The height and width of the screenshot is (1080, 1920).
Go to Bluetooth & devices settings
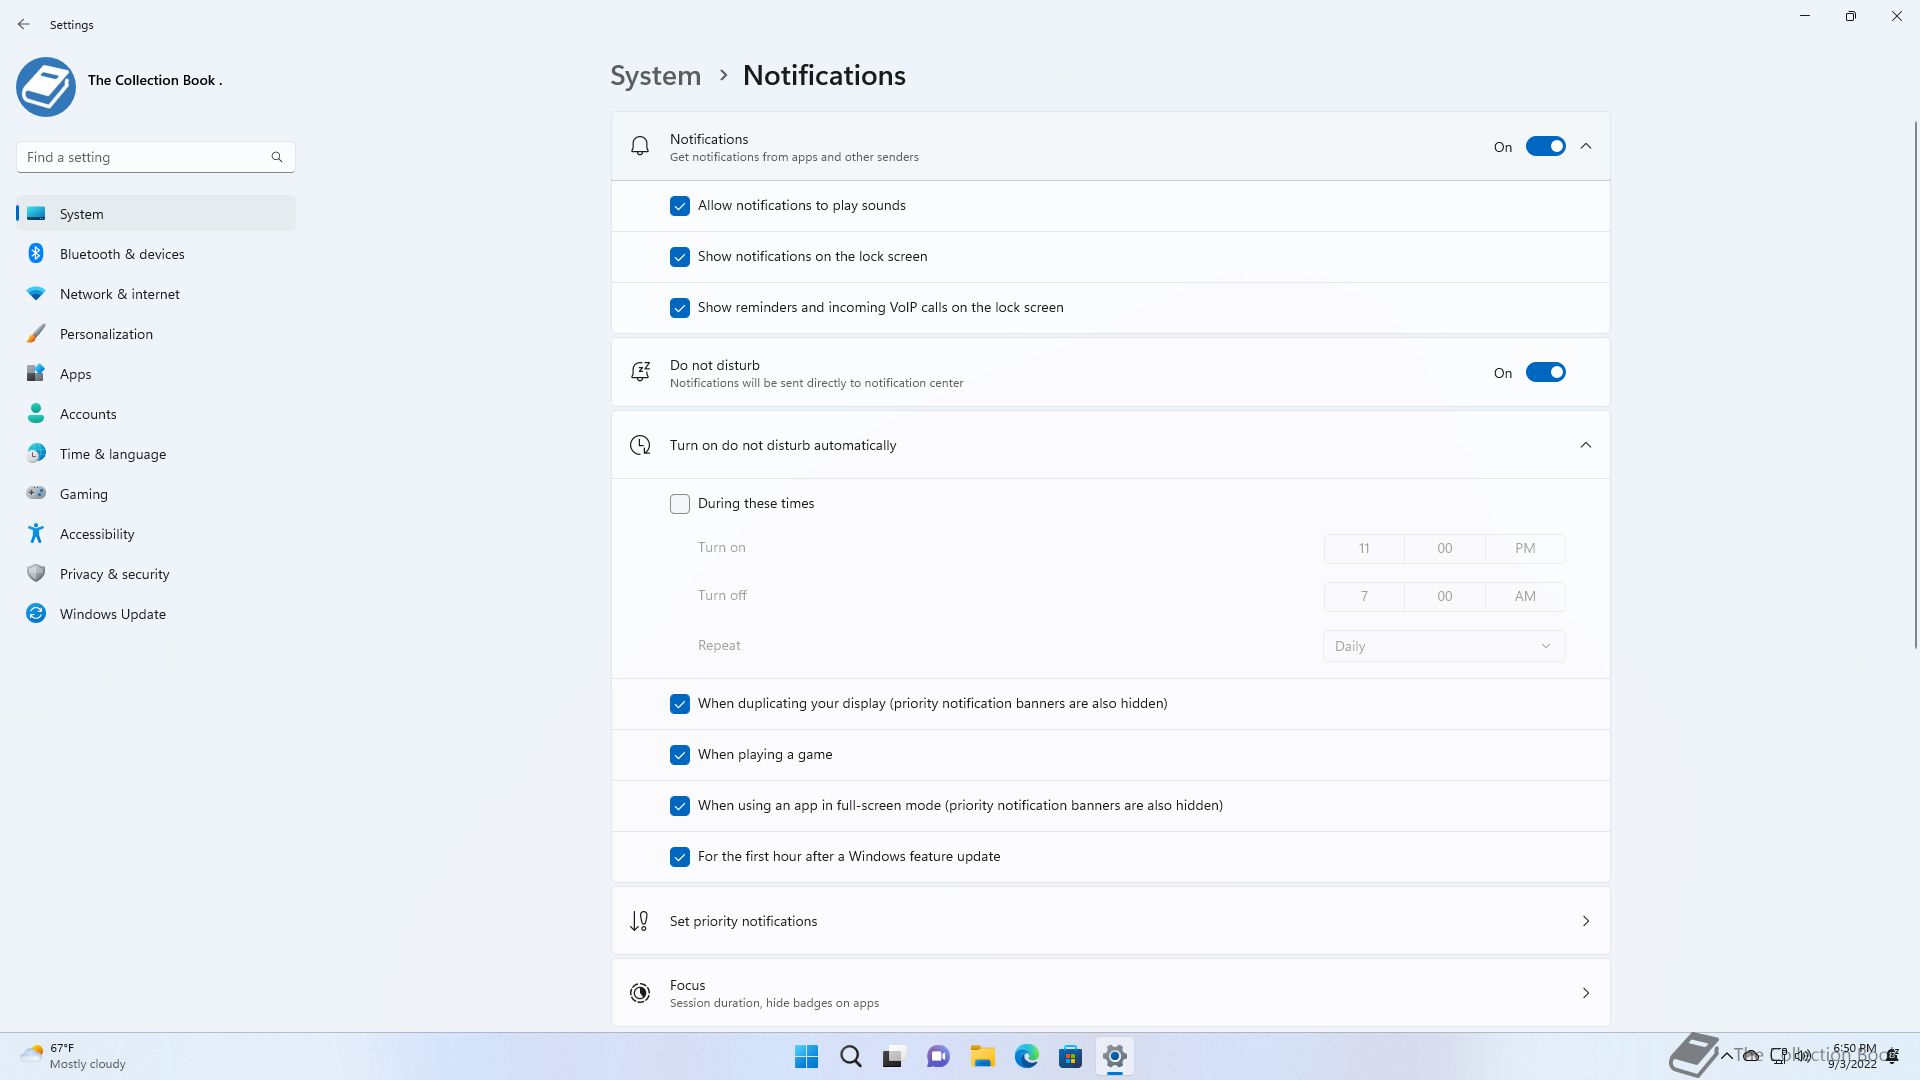coord(122,254)
